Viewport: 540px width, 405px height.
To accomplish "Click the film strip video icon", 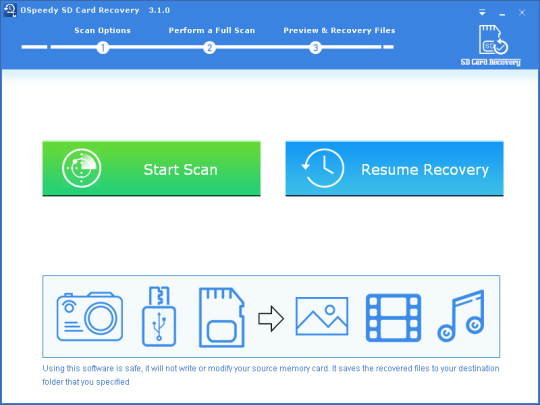I will pos(393,318).
